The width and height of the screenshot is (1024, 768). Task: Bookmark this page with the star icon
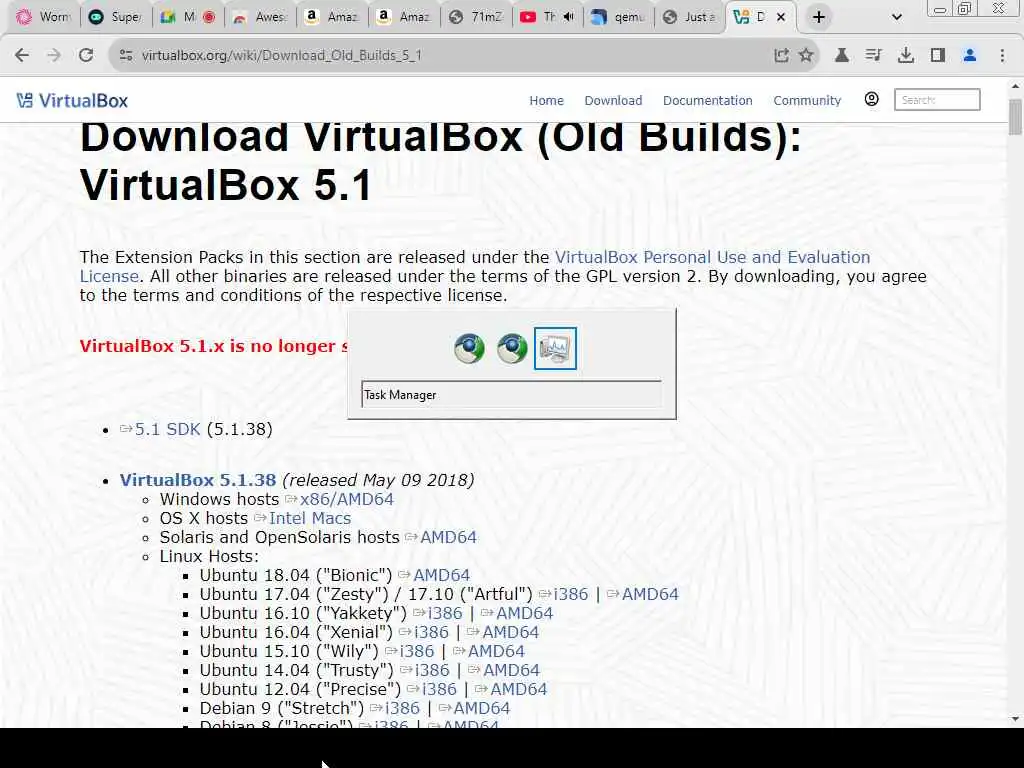click(x=806, y=56)
